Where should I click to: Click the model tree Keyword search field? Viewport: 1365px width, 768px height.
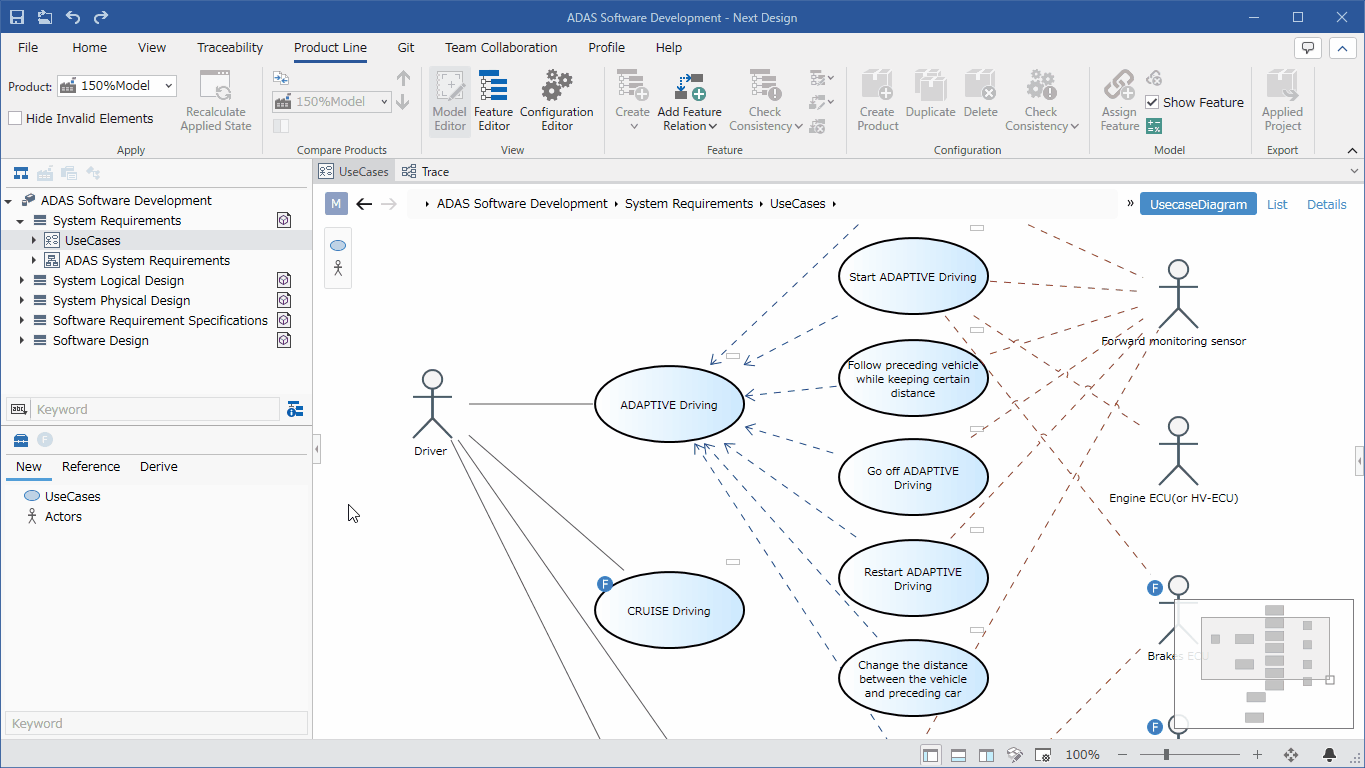(x=155, y=409)
